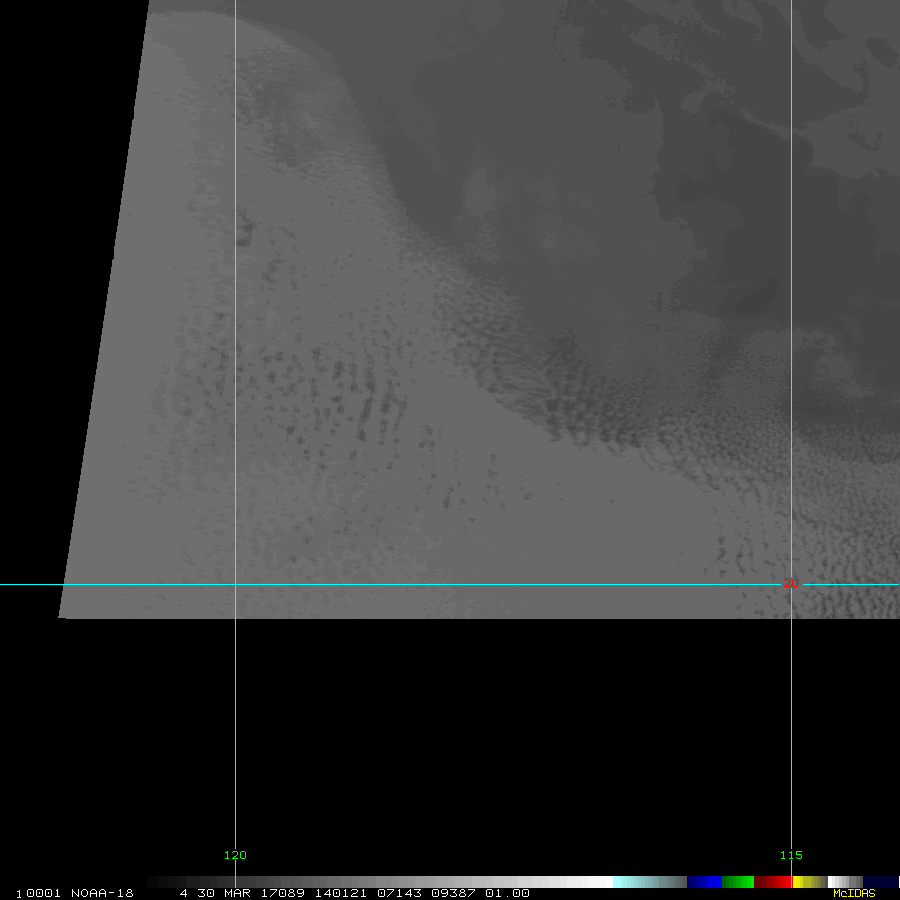Click the green 120 longitude label
This screenshot has width=900, height=900.
235,855
